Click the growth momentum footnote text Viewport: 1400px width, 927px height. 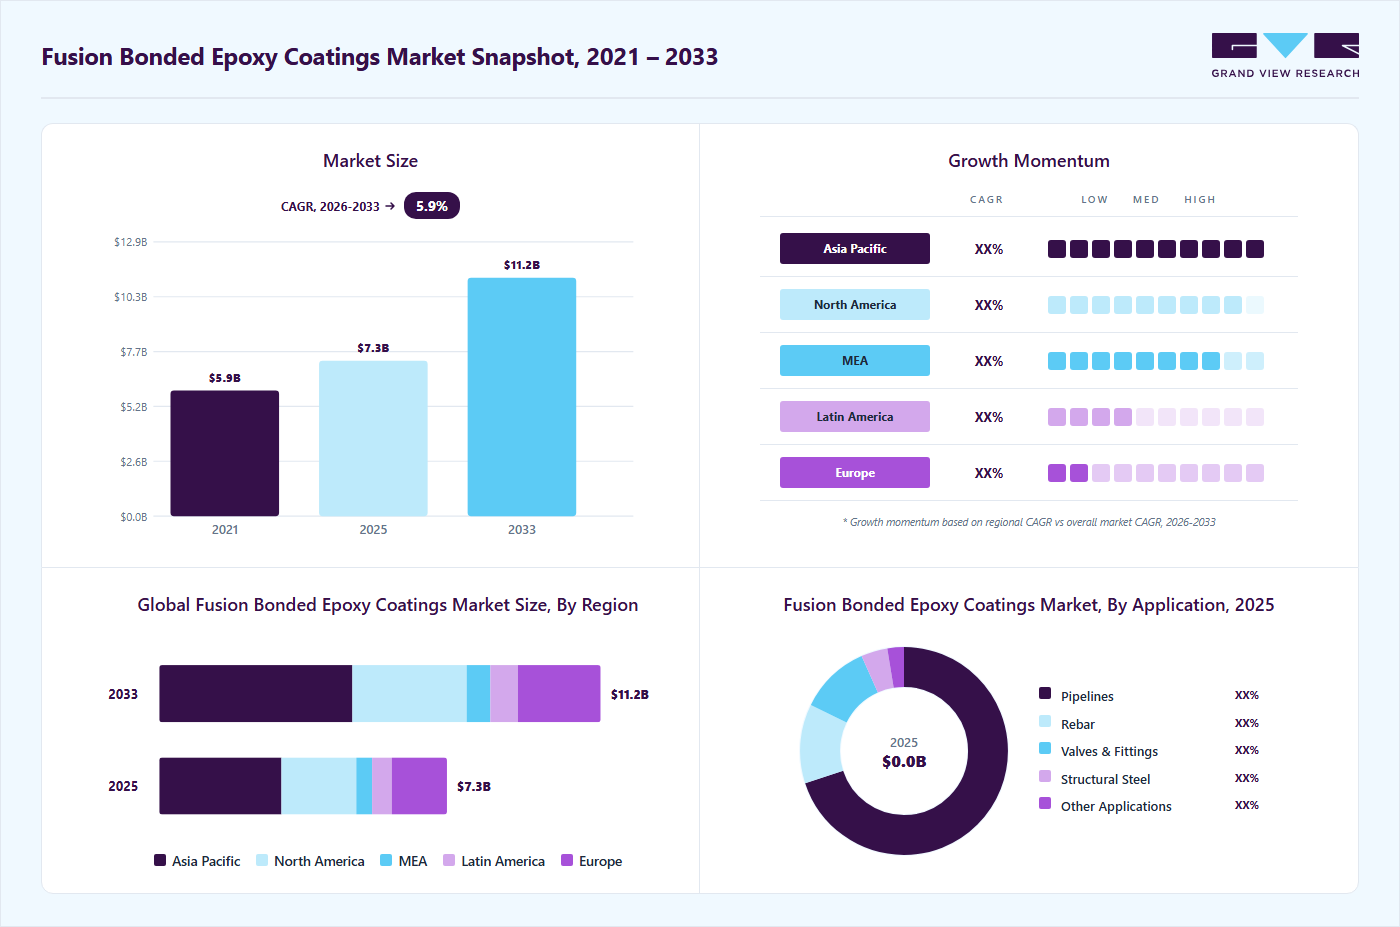pyautogui.click(x=1029, y=522)
